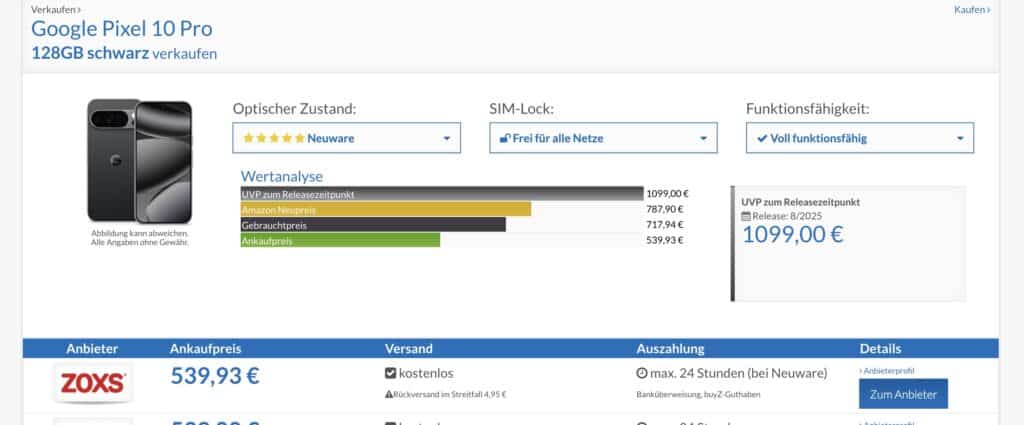Click the open lock icon in SIM-Lock dropdown
This screenshot has width=1024, height=425.
point(505,138)
